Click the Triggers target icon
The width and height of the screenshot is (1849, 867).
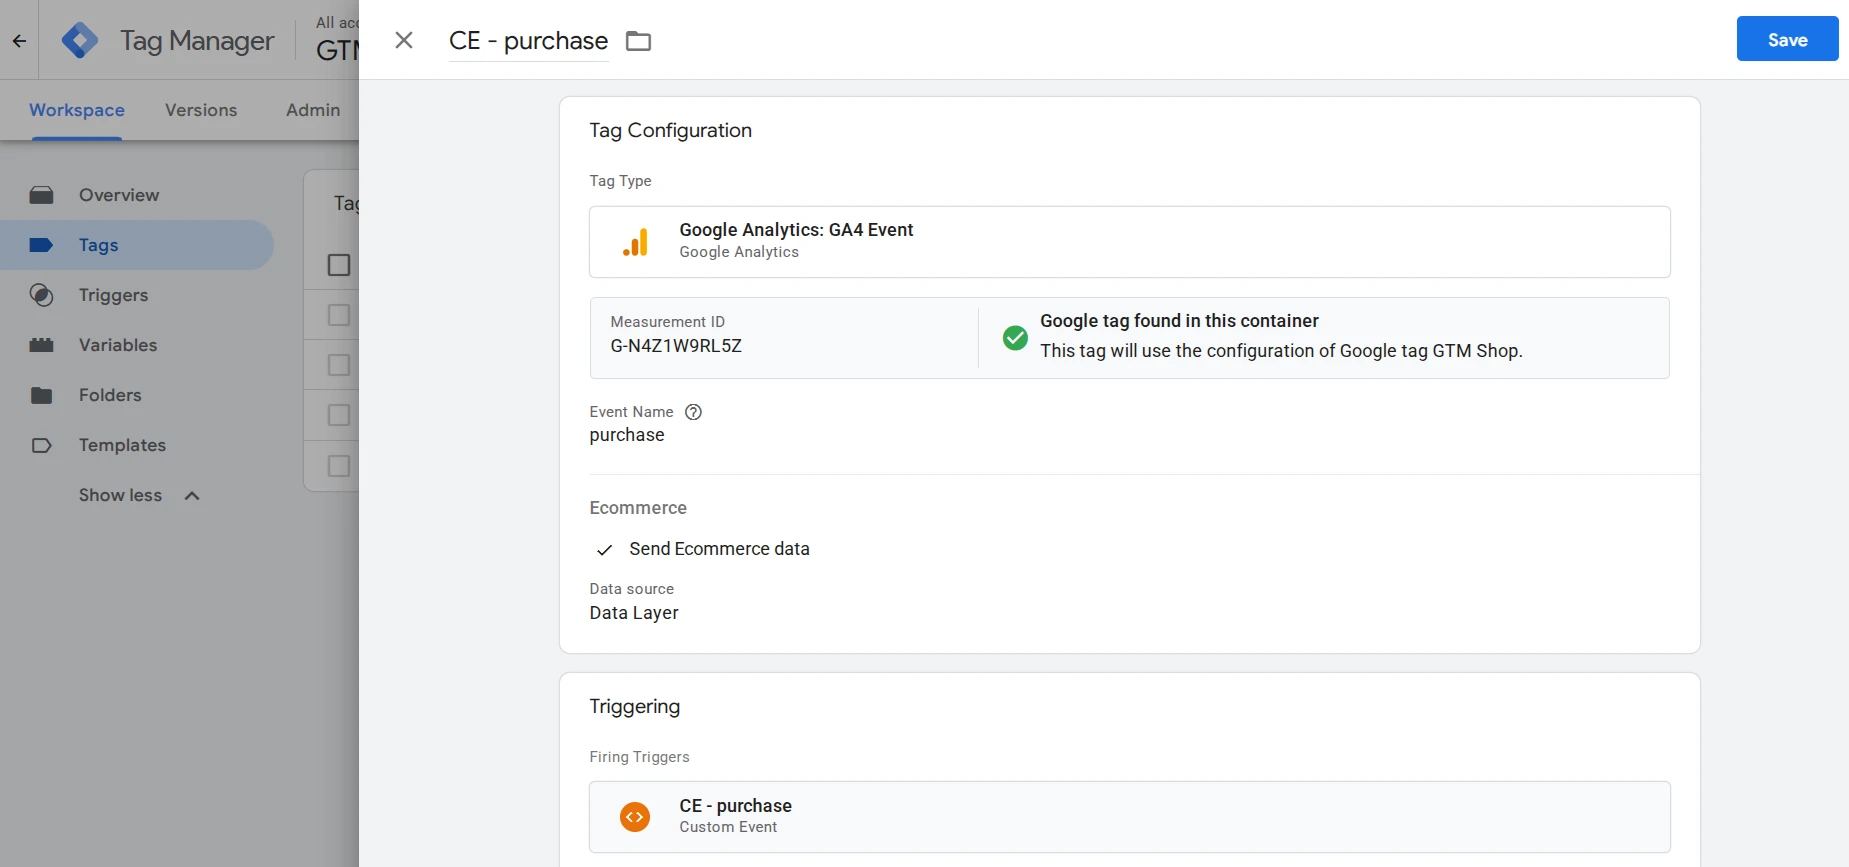click(41, 295)
